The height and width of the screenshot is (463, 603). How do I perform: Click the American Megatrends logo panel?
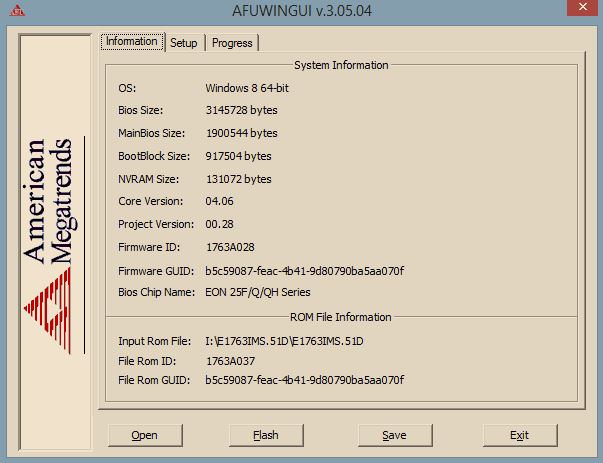tap(55, 242)
